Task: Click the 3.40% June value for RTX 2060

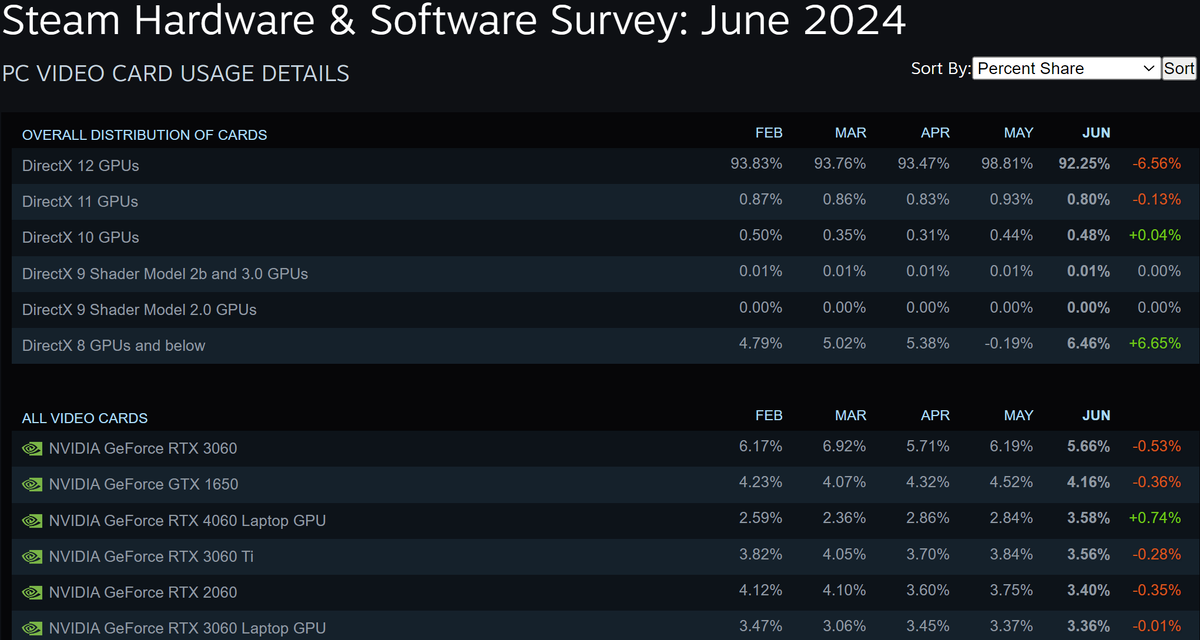Action: (x=1088, y=592)
